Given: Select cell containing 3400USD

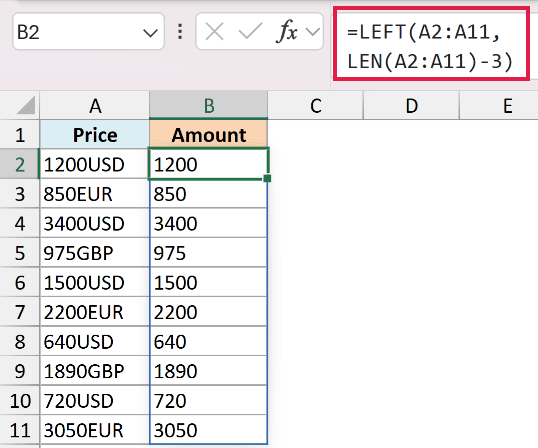Looking at the screenshot, I should pos(95,223).
